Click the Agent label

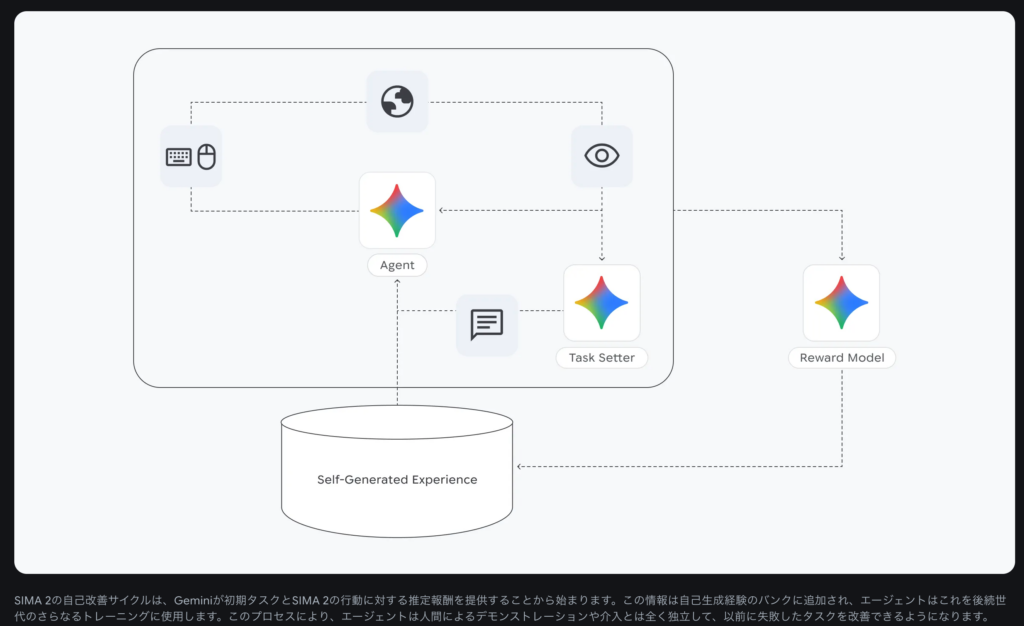pyautogui.click(x=397, y=266)
